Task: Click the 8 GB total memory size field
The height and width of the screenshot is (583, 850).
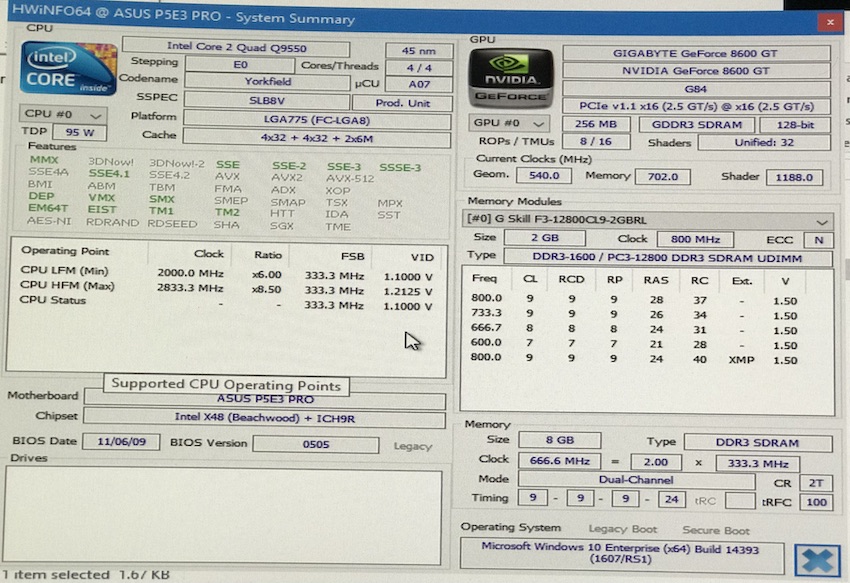Action: click(559, 440)
